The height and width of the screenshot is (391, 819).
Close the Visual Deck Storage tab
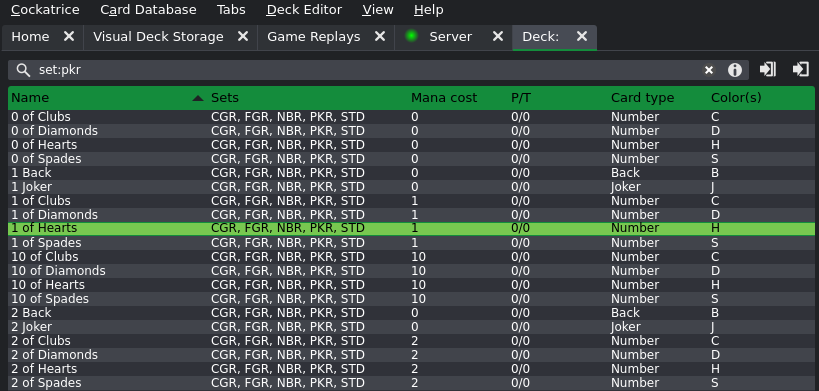(243, 37)
